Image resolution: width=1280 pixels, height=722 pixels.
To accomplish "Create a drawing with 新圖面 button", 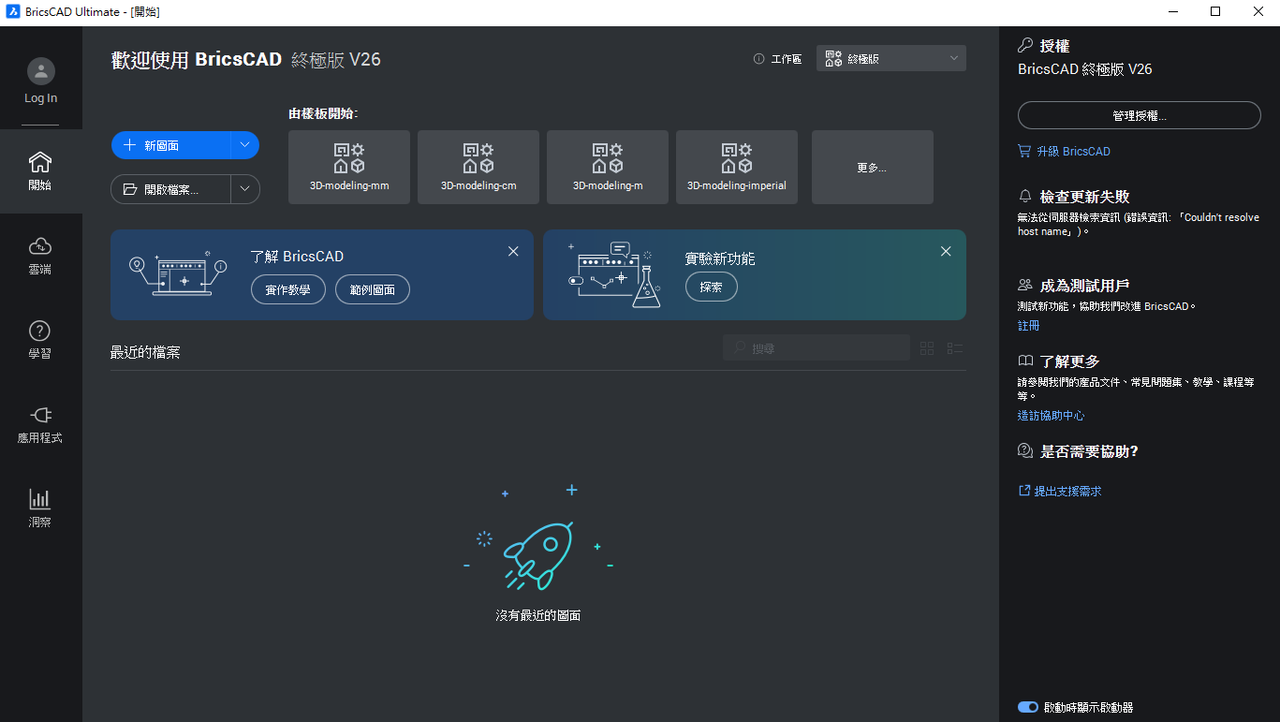I will point(171,145).
